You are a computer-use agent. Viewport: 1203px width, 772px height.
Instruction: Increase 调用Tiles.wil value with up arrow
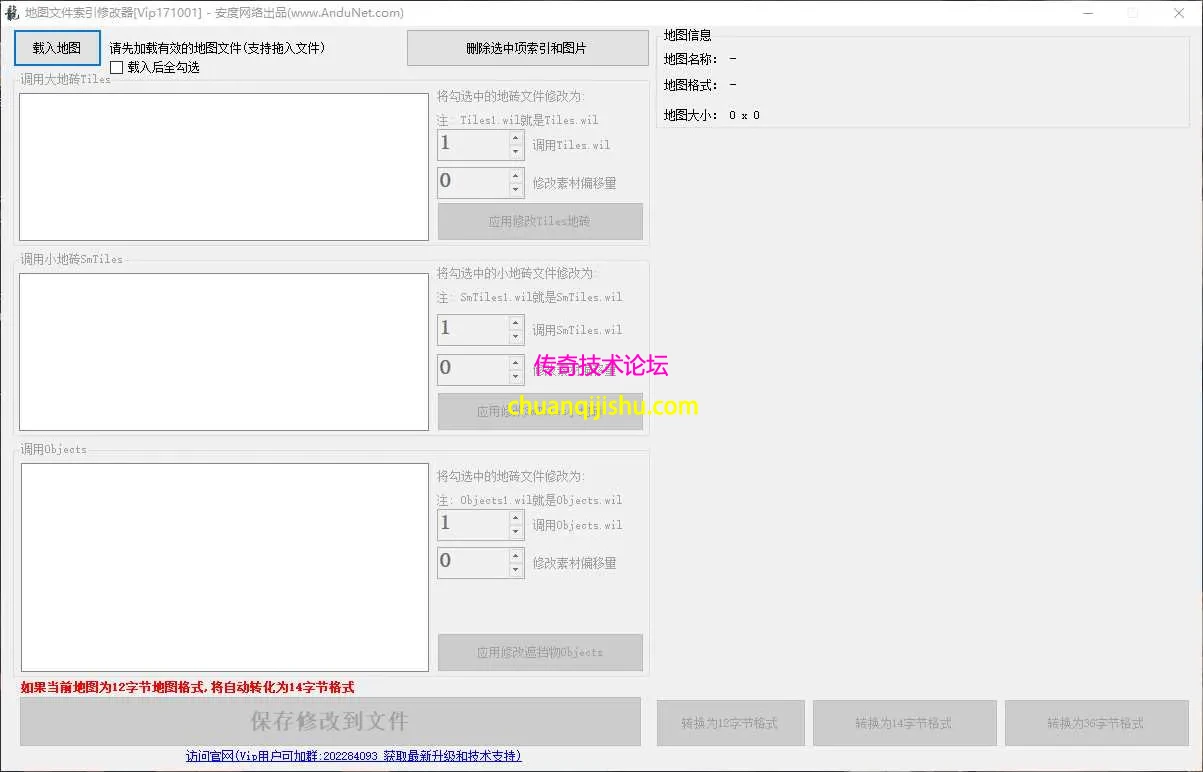click(x=516, y=137)
